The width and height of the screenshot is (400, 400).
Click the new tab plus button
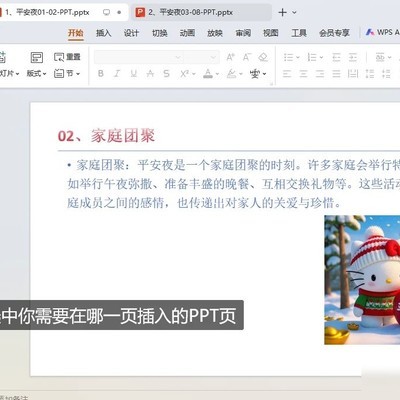[282, 12]
